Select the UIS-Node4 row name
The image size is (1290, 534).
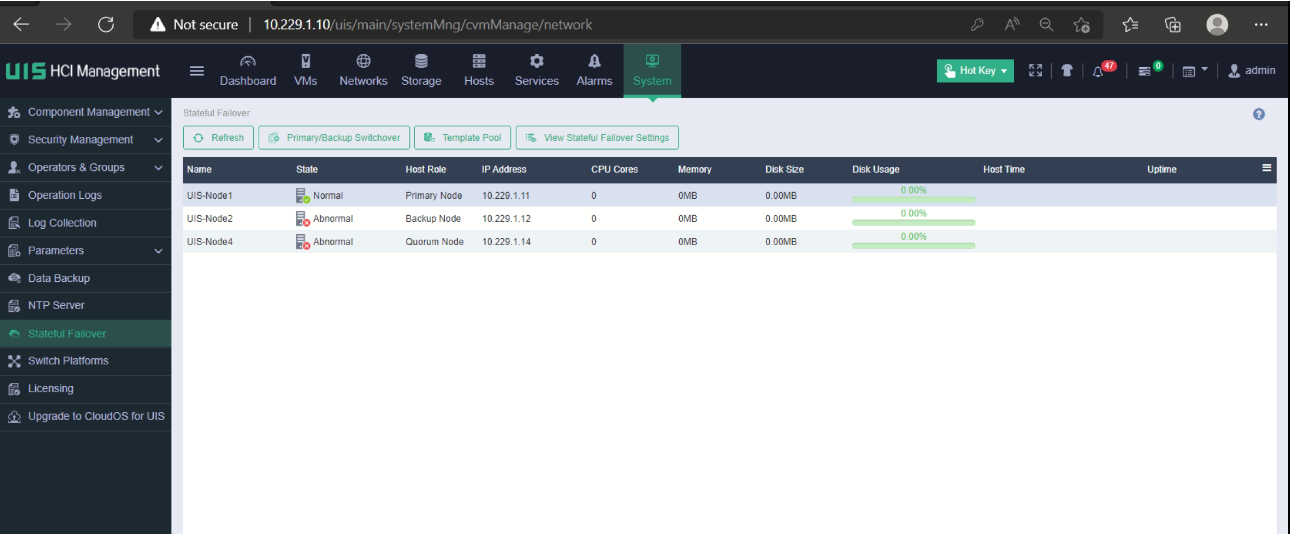click(209, 242)
